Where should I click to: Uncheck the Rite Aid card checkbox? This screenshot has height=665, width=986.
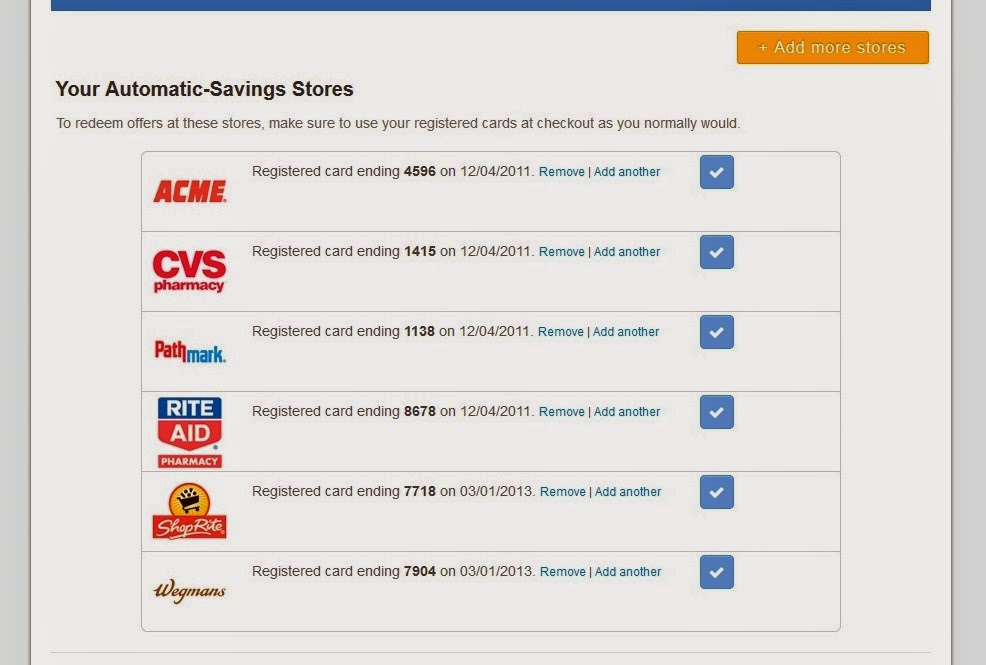[717, 412]
